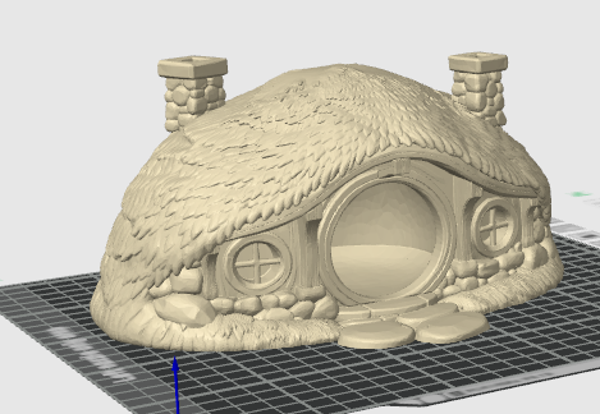This screenshot has height=414, width=600.
Task: Click the left round cross-pane window
Action: (257, 264)
